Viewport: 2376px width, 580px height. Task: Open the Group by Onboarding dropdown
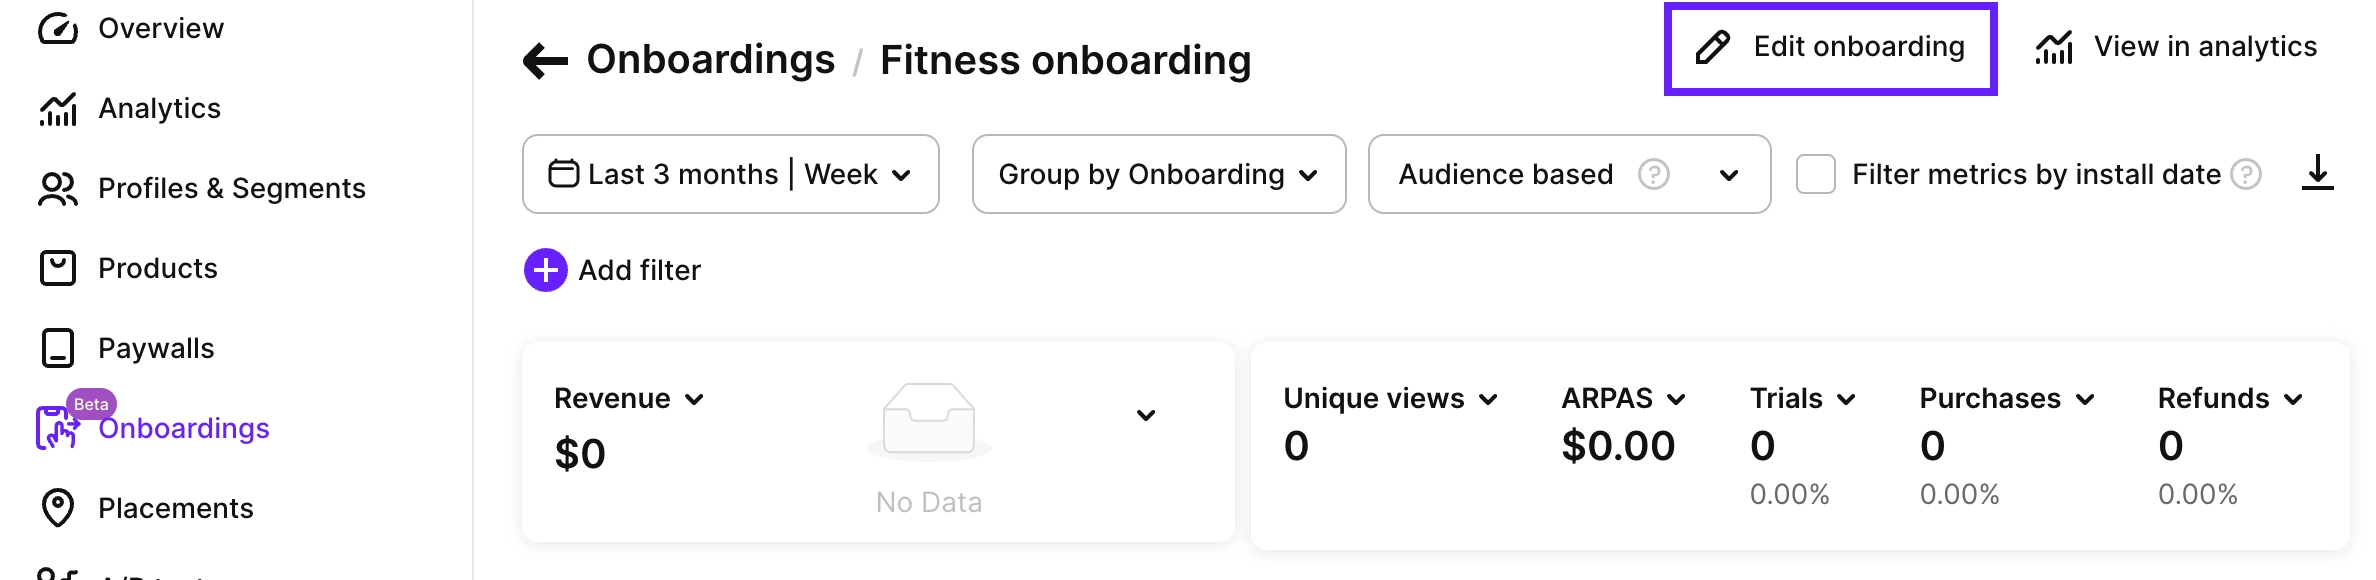tap(1157, 174)
